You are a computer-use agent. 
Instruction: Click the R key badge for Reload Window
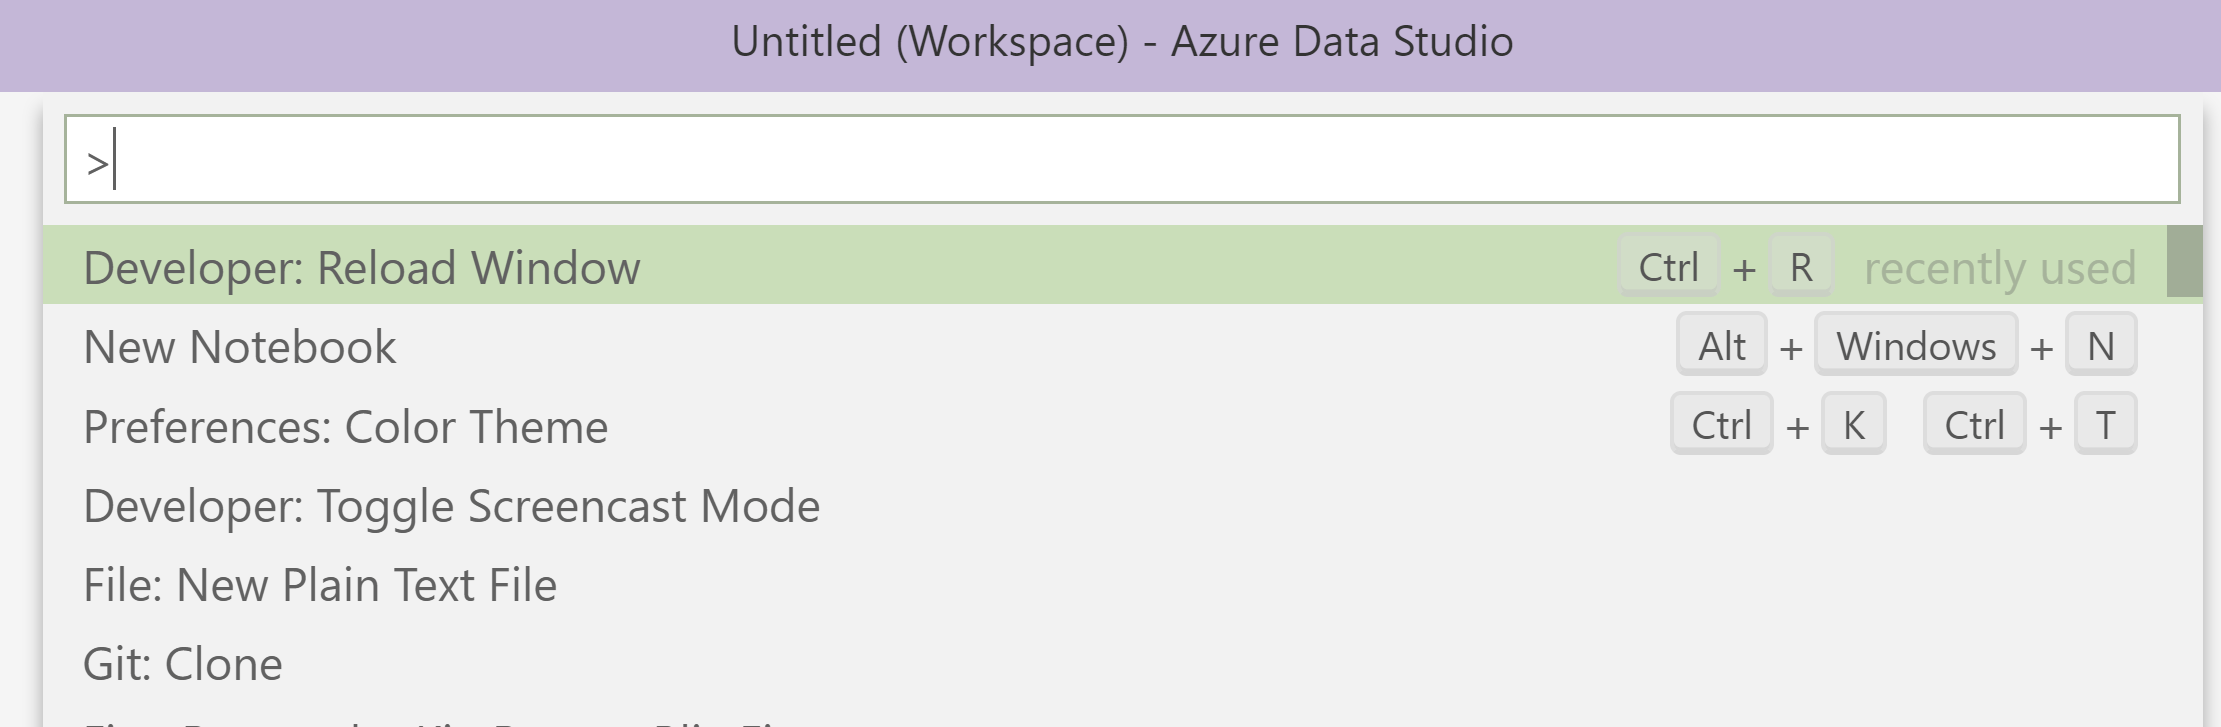point(1801,267)
